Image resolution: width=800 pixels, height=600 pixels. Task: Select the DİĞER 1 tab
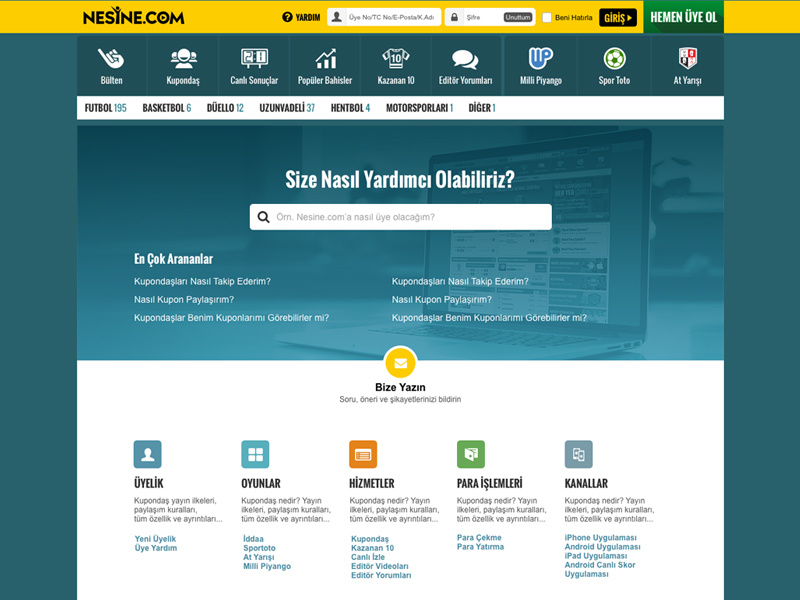[x=482, y=108]
